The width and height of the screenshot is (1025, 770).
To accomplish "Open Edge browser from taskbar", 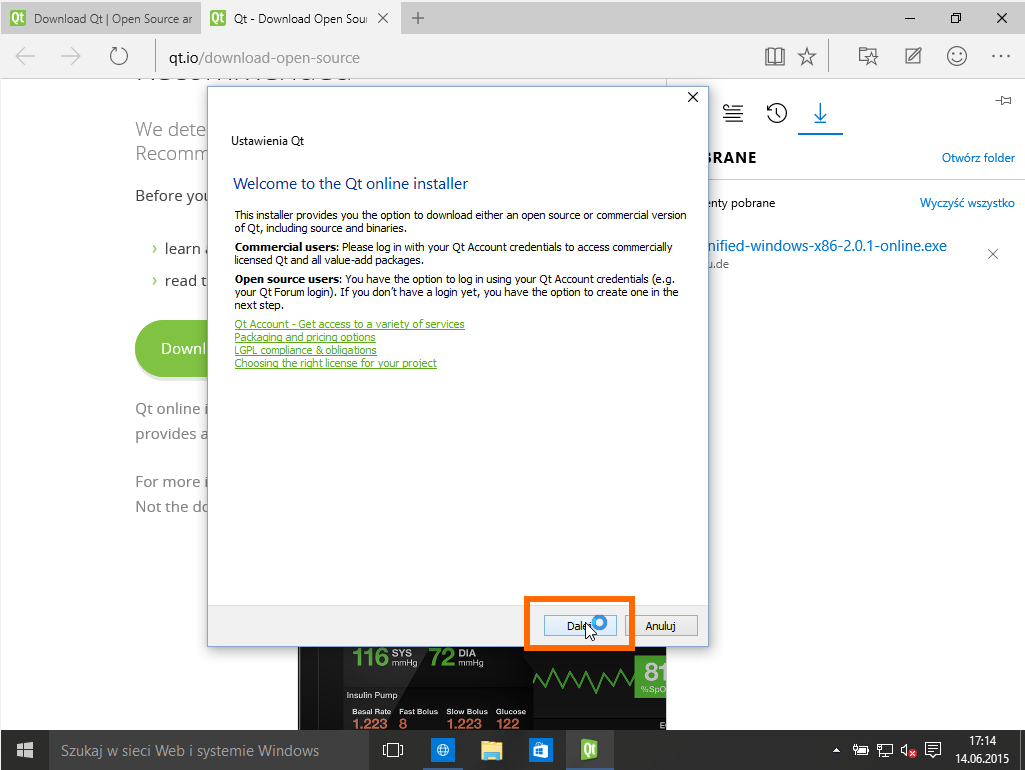I will click(x=443, y=750).
